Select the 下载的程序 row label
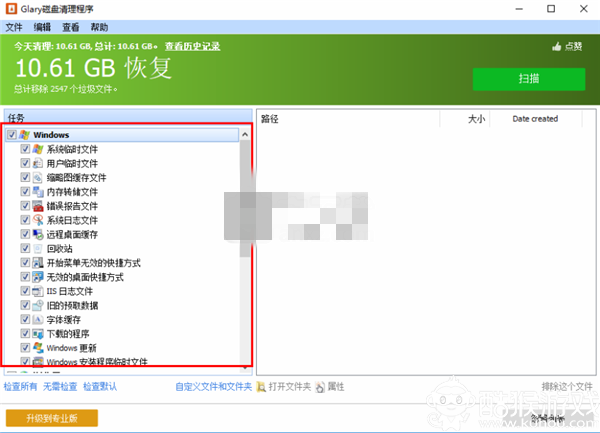The image size is (600, 433). [68, 334]
